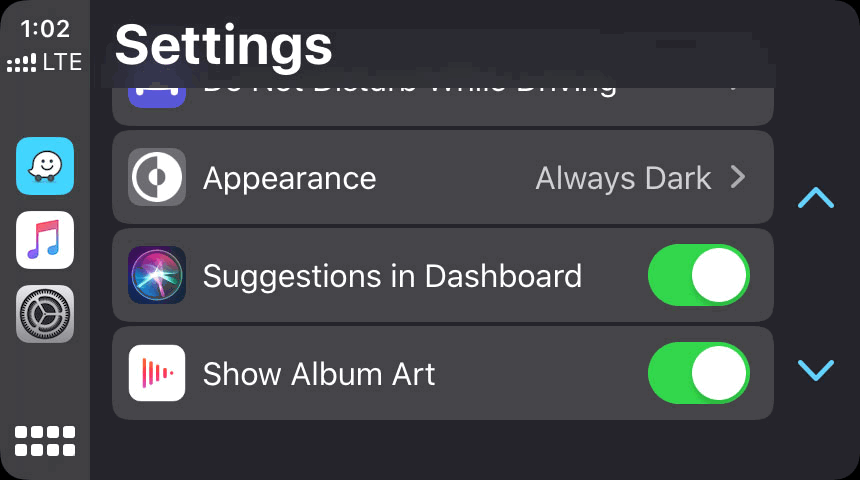This screenshot has height=480, width=860.
Task: Tap the LTE signal status indicator
Action: pos(45,64)
